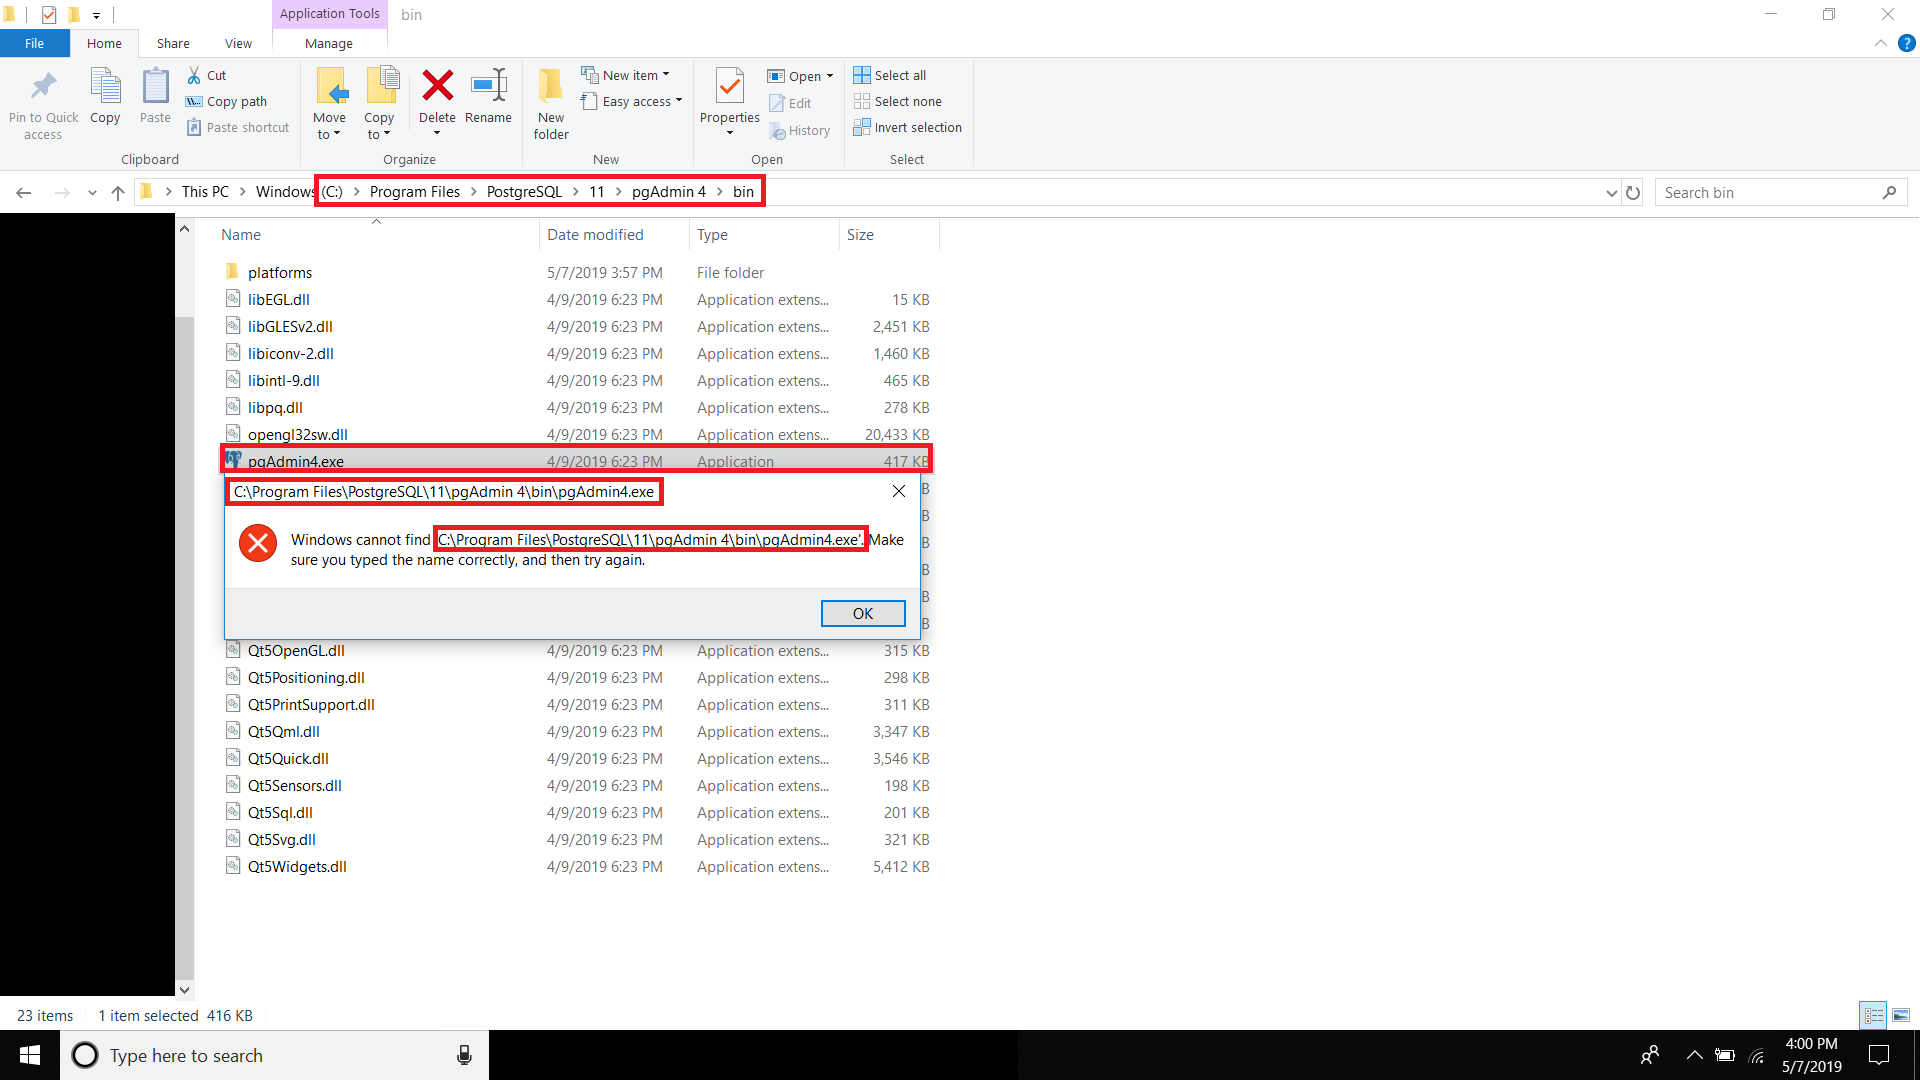1920x1080 pixels.
Task: Click Select all in ribbon
Action: click(x=889, y=75)
